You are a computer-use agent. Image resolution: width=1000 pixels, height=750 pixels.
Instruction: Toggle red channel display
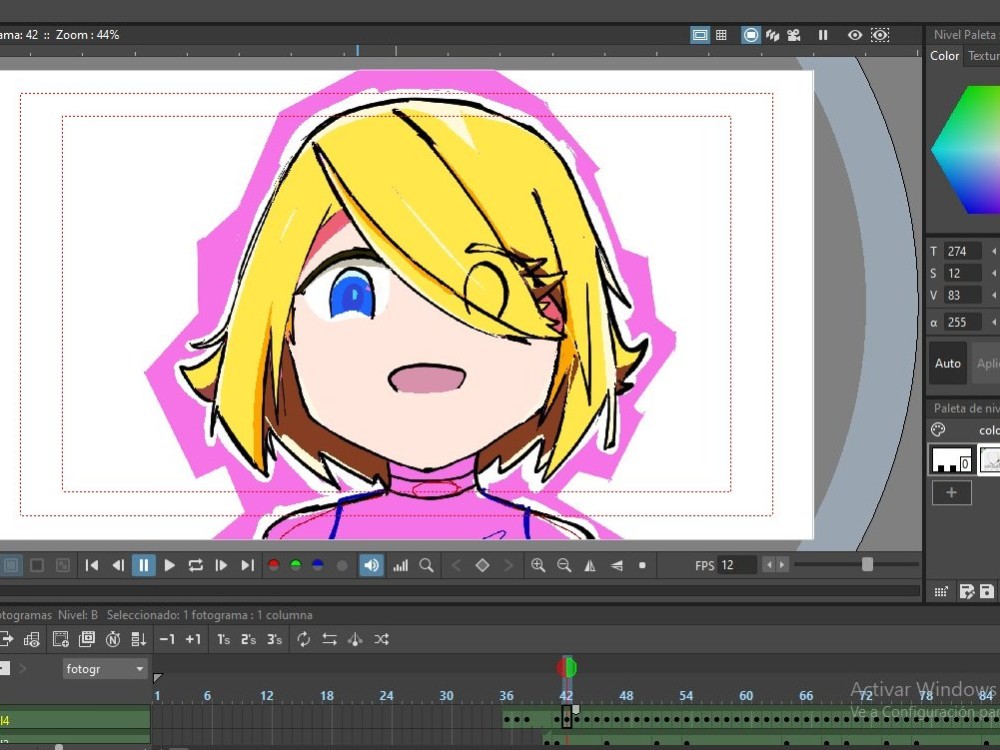pyautogui.click(x=274, y=566)
